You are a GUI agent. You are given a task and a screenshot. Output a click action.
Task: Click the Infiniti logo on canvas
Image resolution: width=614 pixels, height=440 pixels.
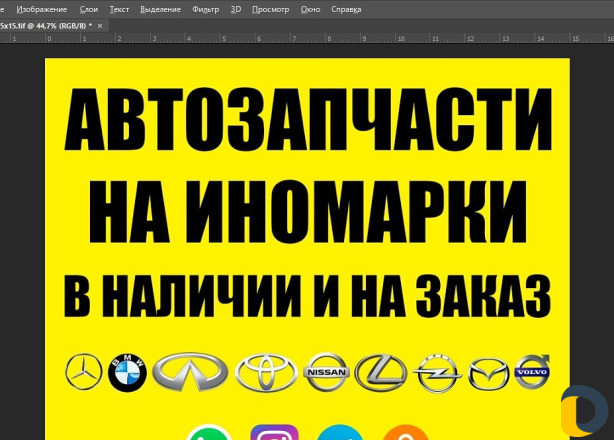(190, 371)
